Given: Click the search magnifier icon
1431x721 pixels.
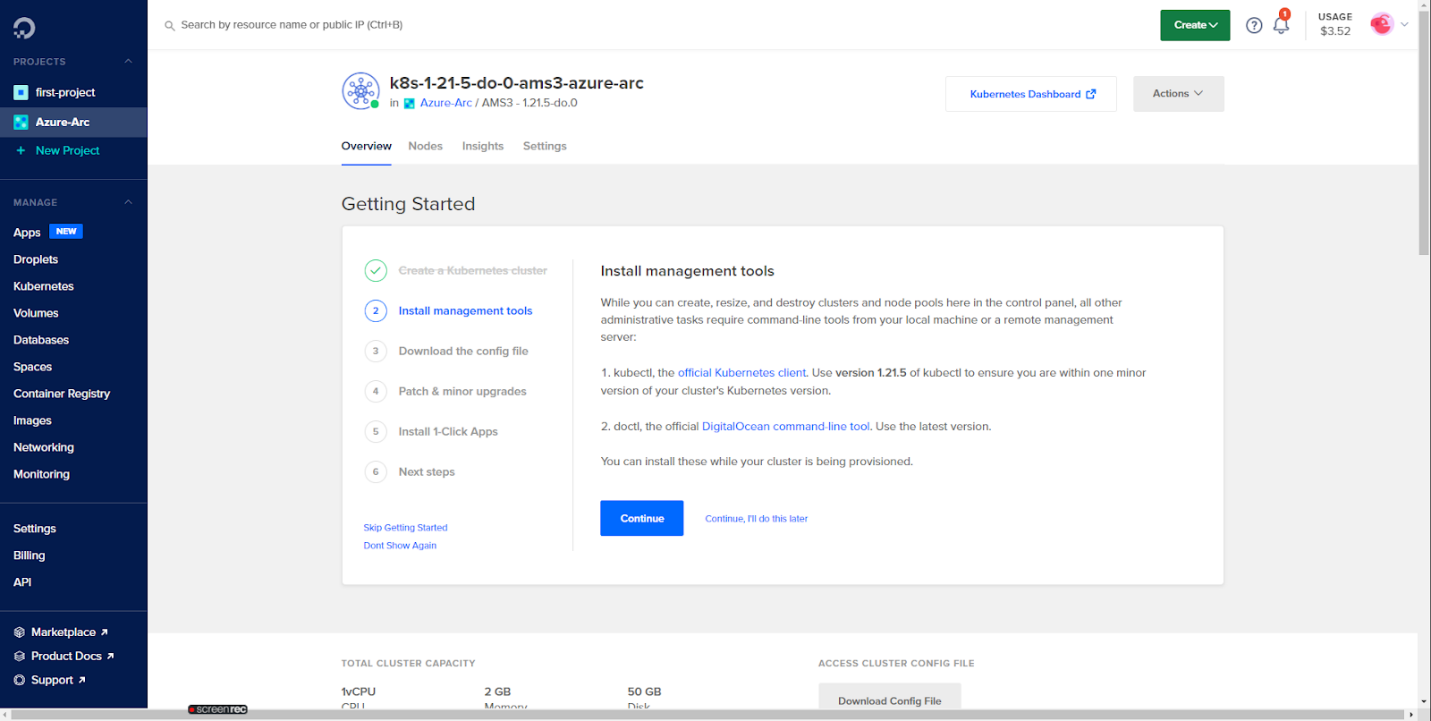Looking at the screenshot, I should point(170,25).
